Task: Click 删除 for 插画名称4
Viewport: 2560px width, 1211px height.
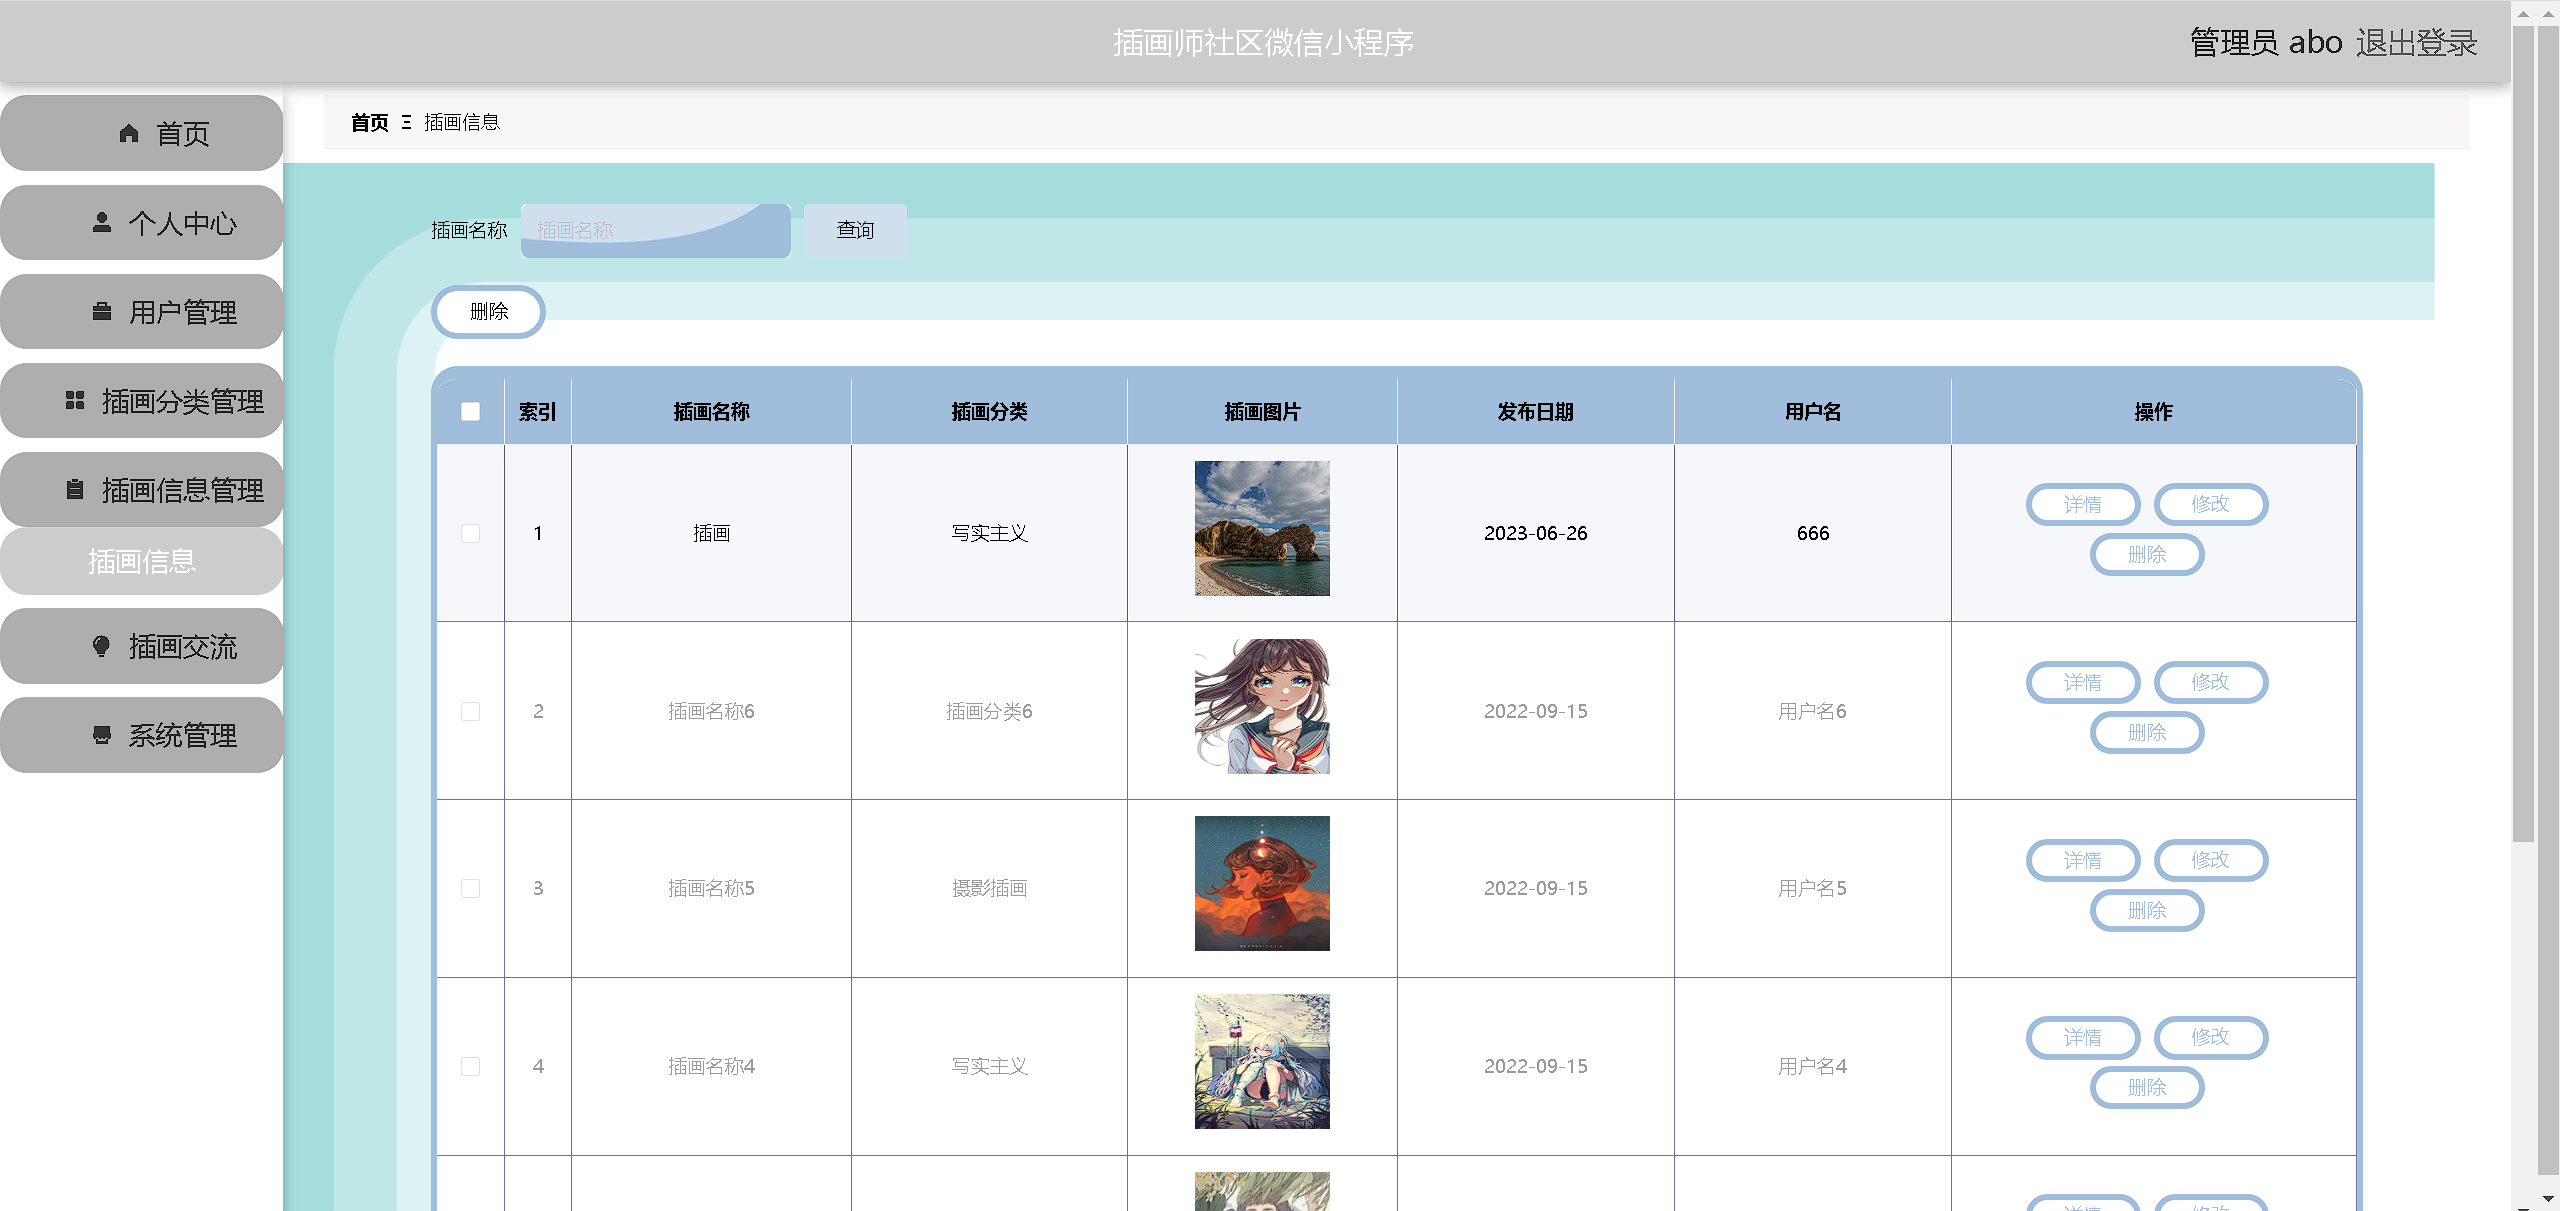Action: [x=2147, y=1087]
